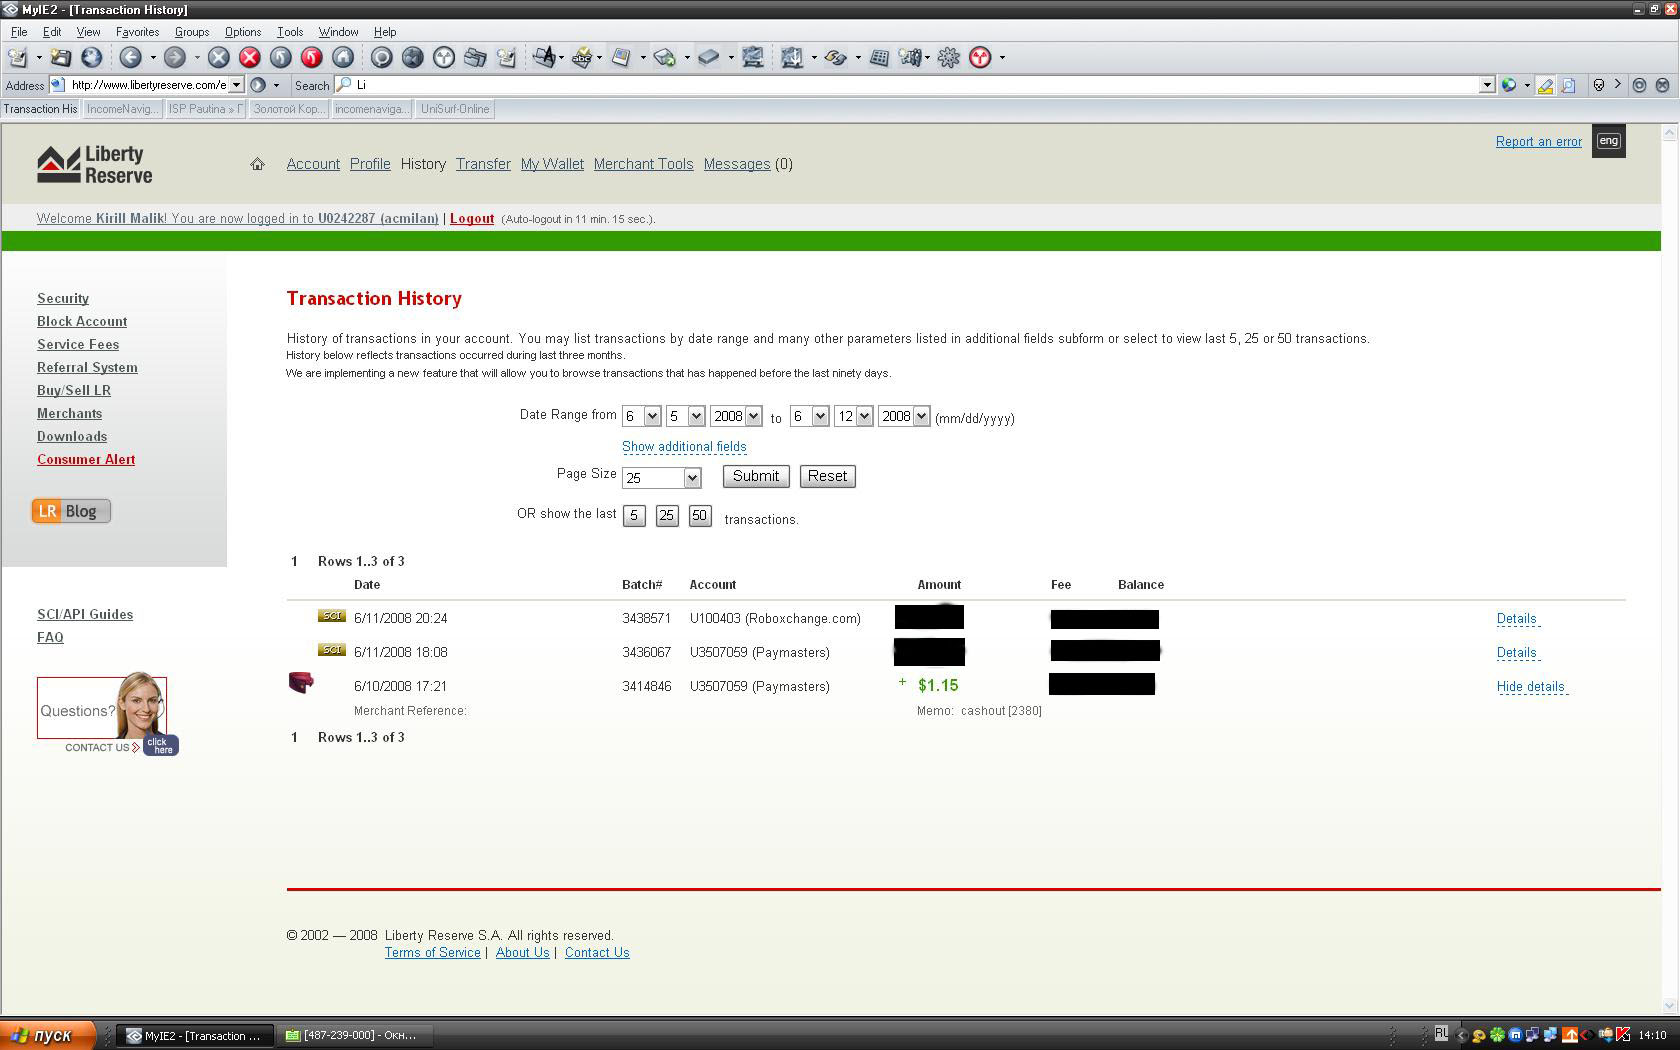Open the LR Blog badge
This screenshot has height=1050, width=1680.
pyautogui.click(x=71, y=511)
